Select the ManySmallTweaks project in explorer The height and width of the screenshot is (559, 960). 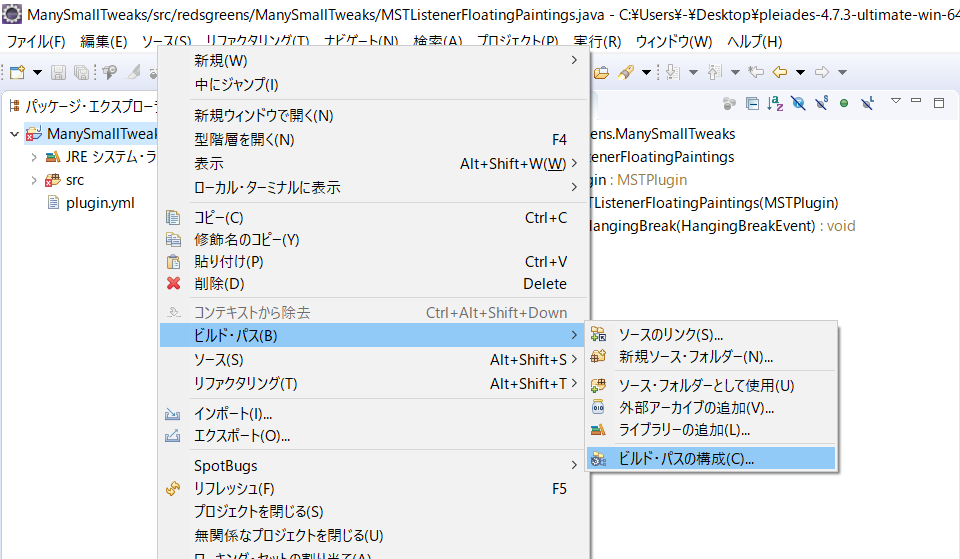(x=91, y=133)
